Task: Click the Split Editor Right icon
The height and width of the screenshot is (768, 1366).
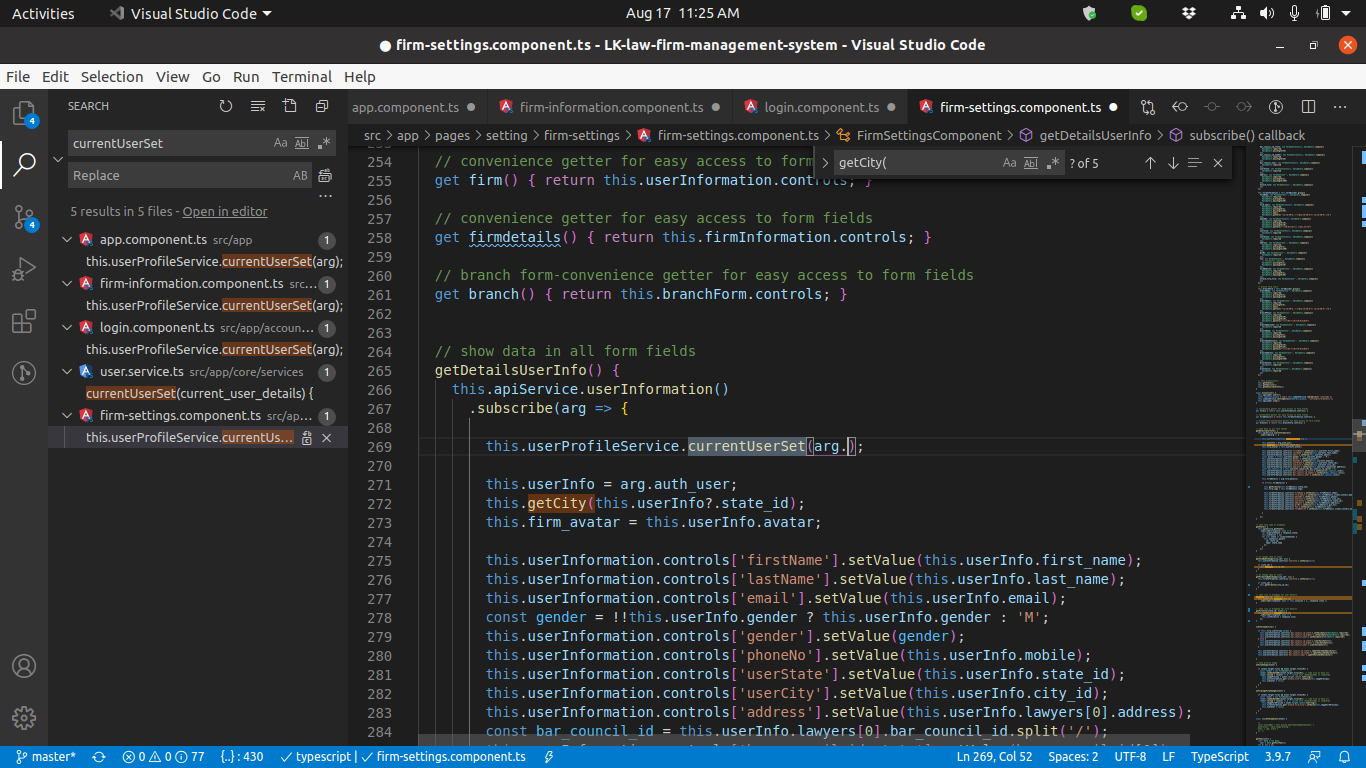Action: click(1308, 107)
